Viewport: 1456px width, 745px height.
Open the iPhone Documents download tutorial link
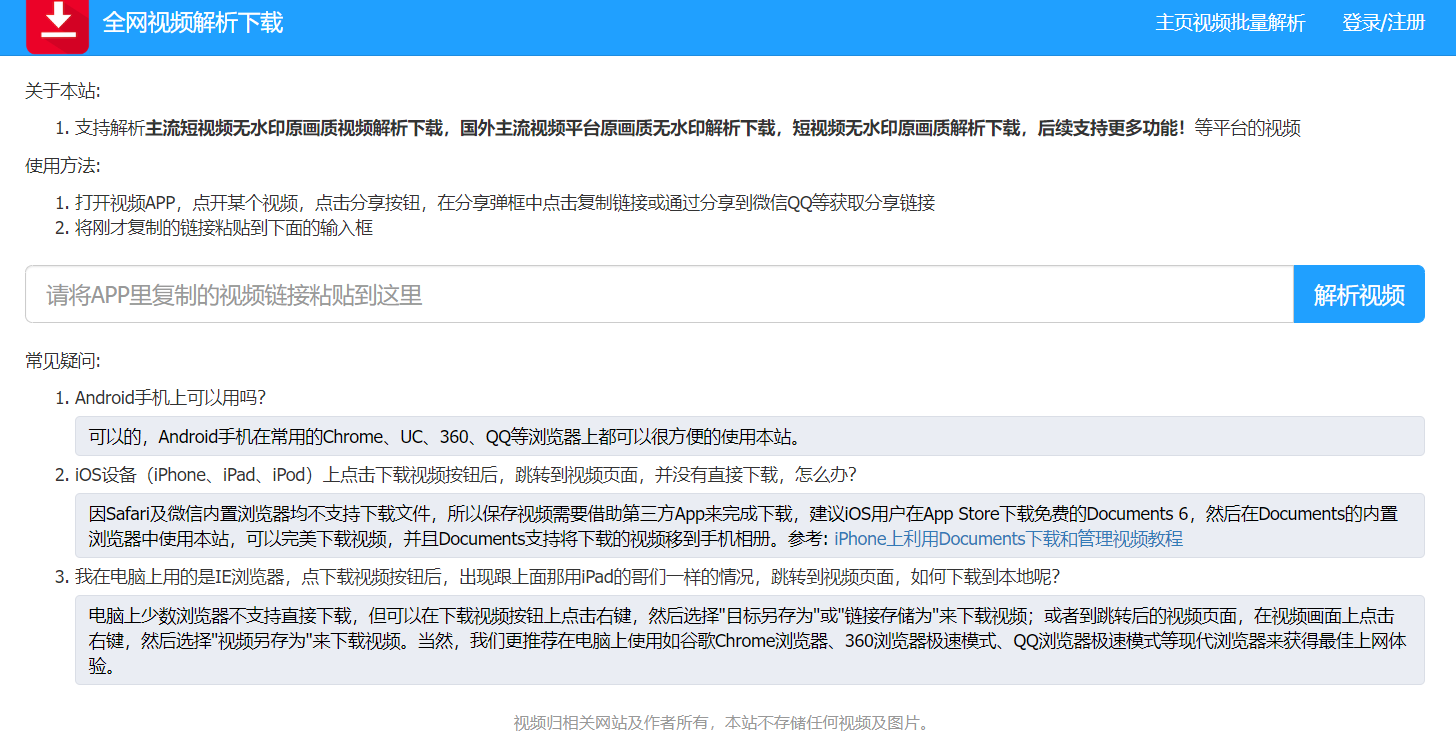[1008, 539]
